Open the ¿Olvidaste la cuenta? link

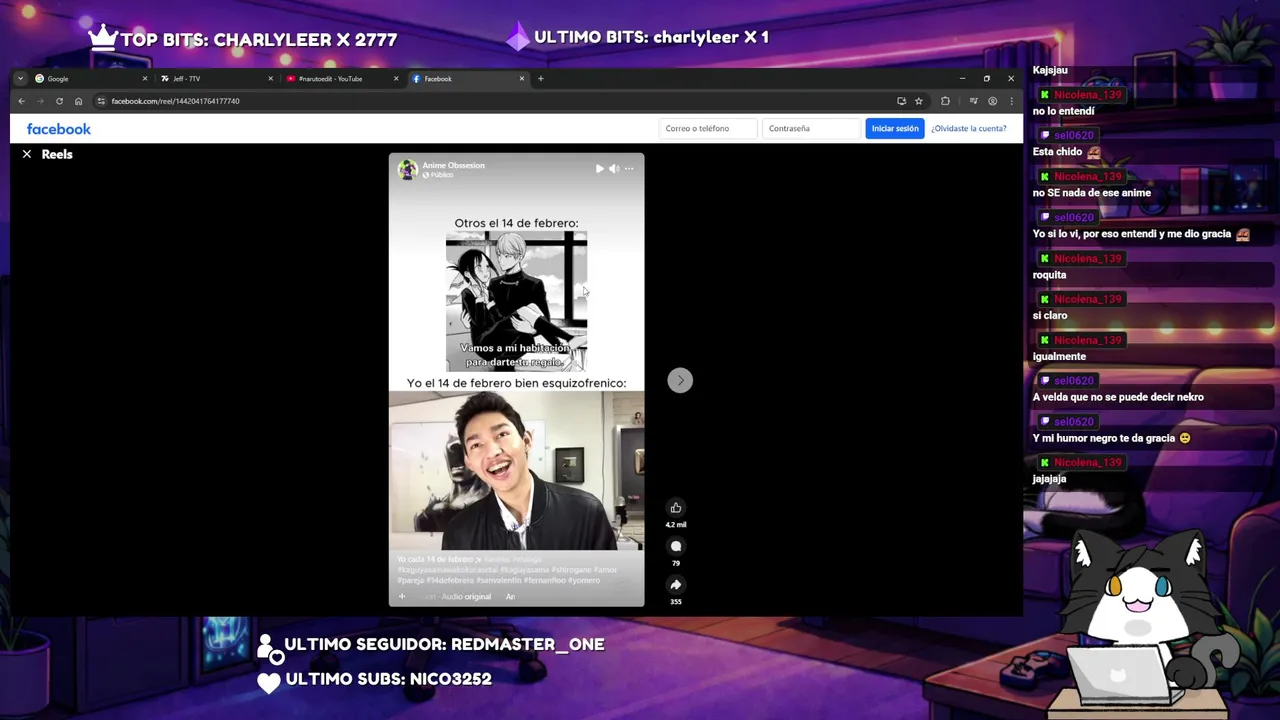pos(968,128)
